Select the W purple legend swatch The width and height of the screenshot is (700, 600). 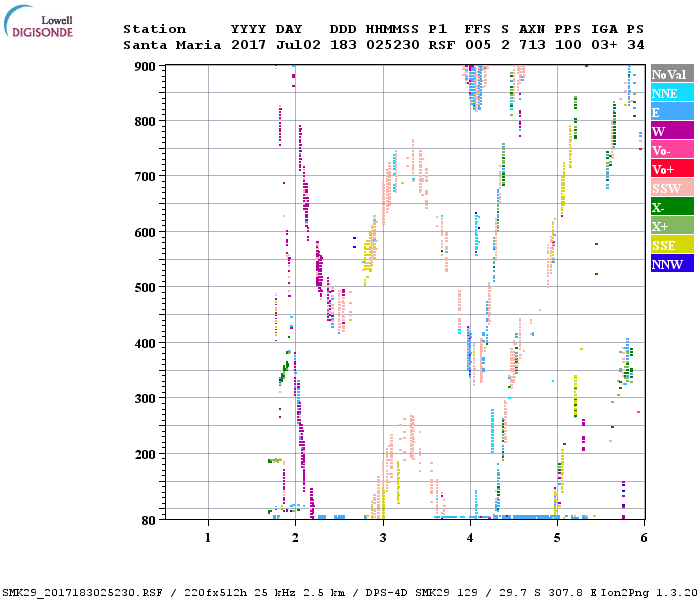coord(672,131)
